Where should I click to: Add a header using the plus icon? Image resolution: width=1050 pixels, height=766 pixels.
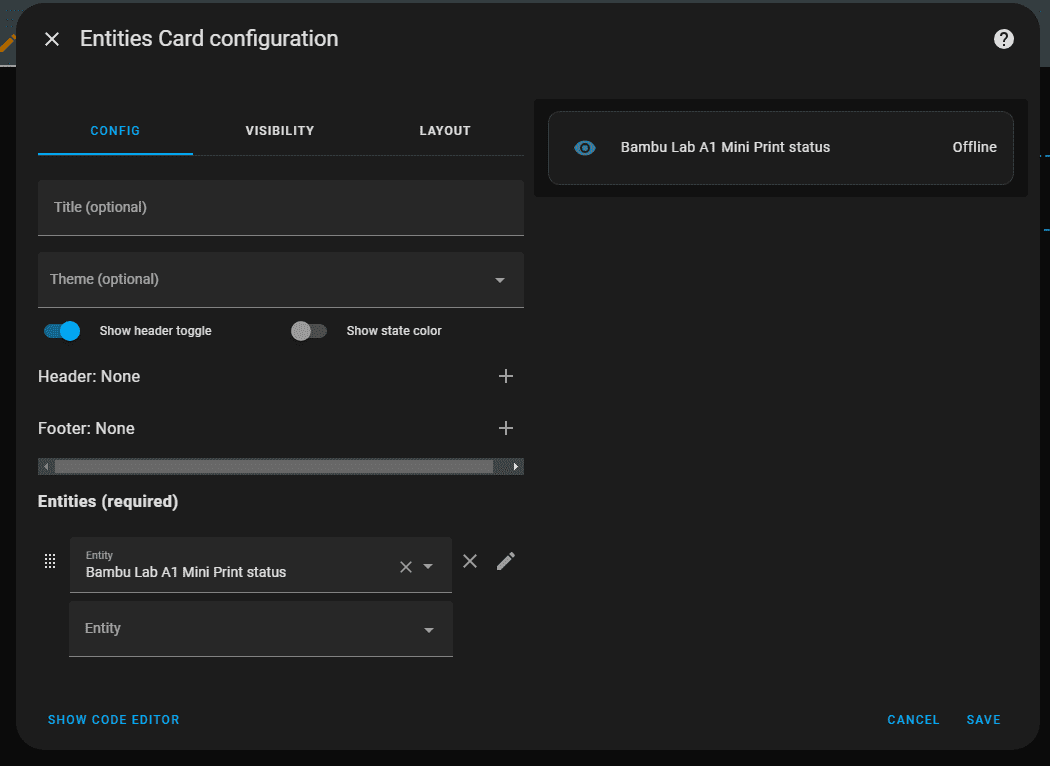click(506, 376)
